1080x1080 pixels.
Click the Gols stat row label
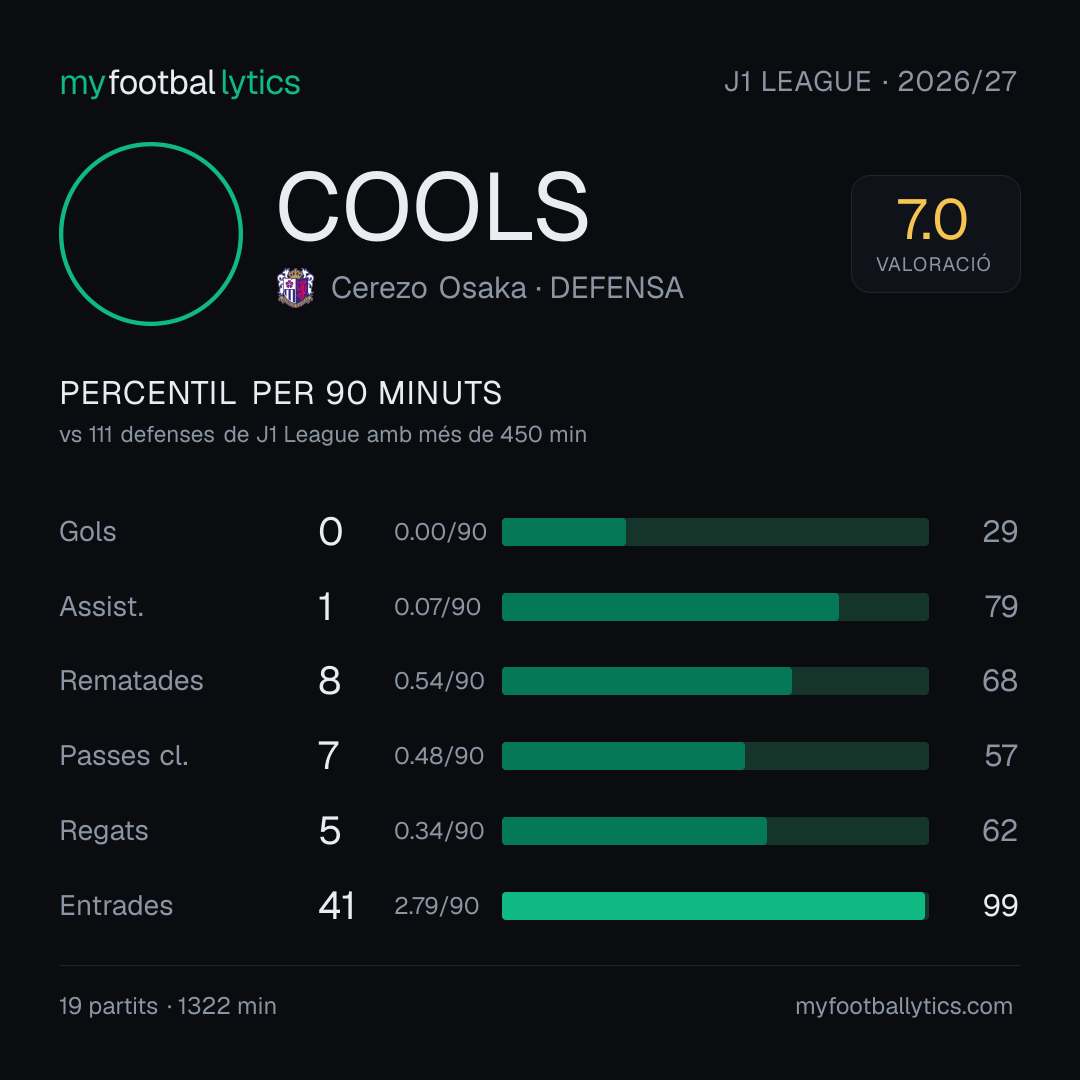pyautogui.click(x=87, y=532)
